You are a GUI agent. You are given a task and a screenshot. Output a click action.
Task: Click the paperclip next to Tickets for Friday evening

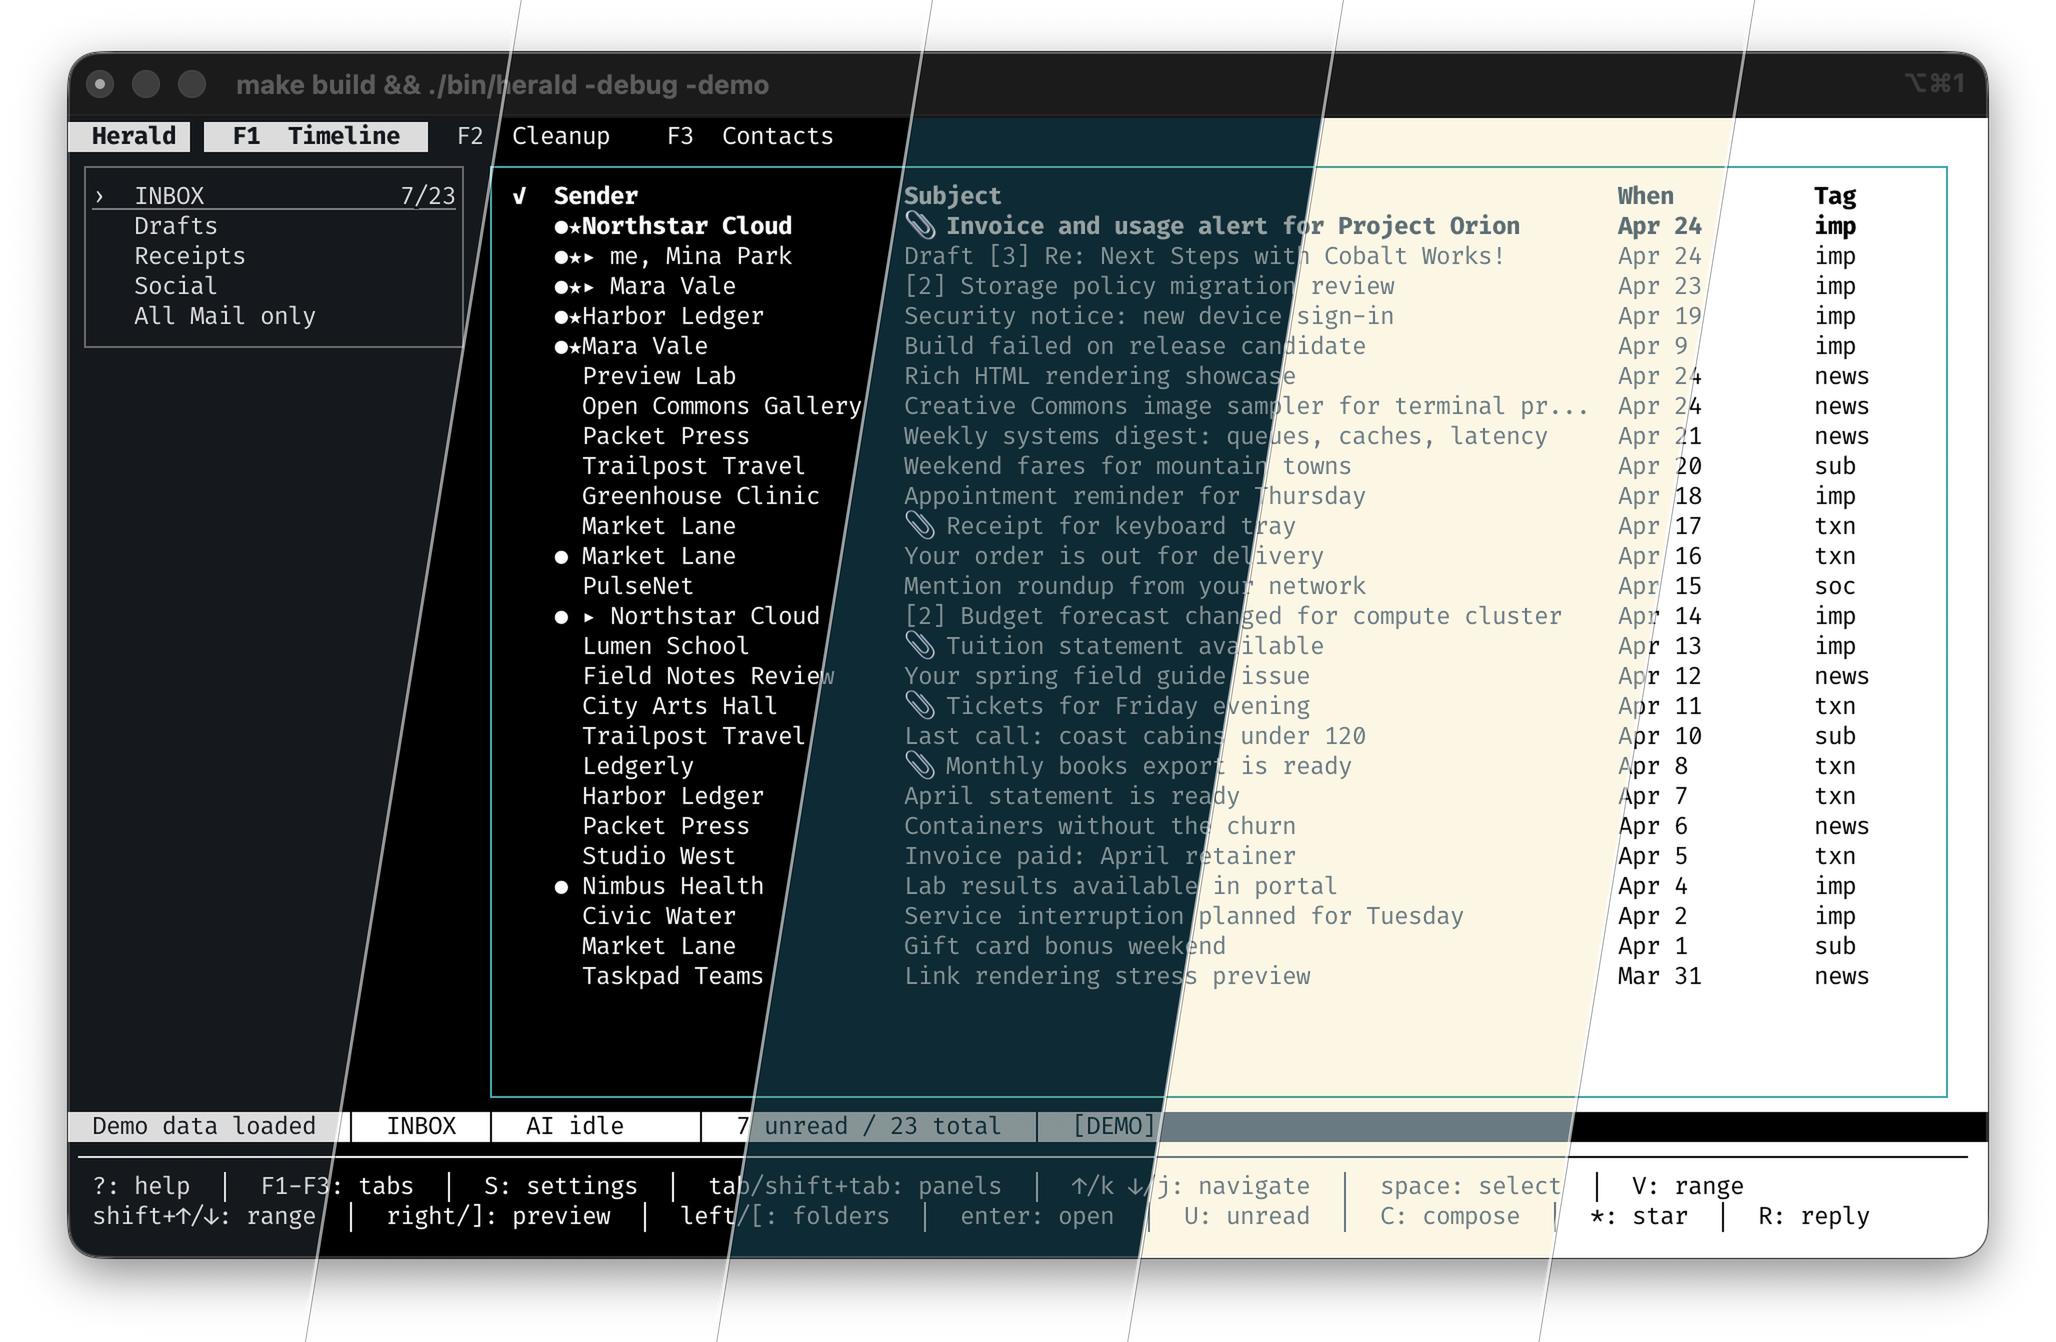[x=919, y=706]
